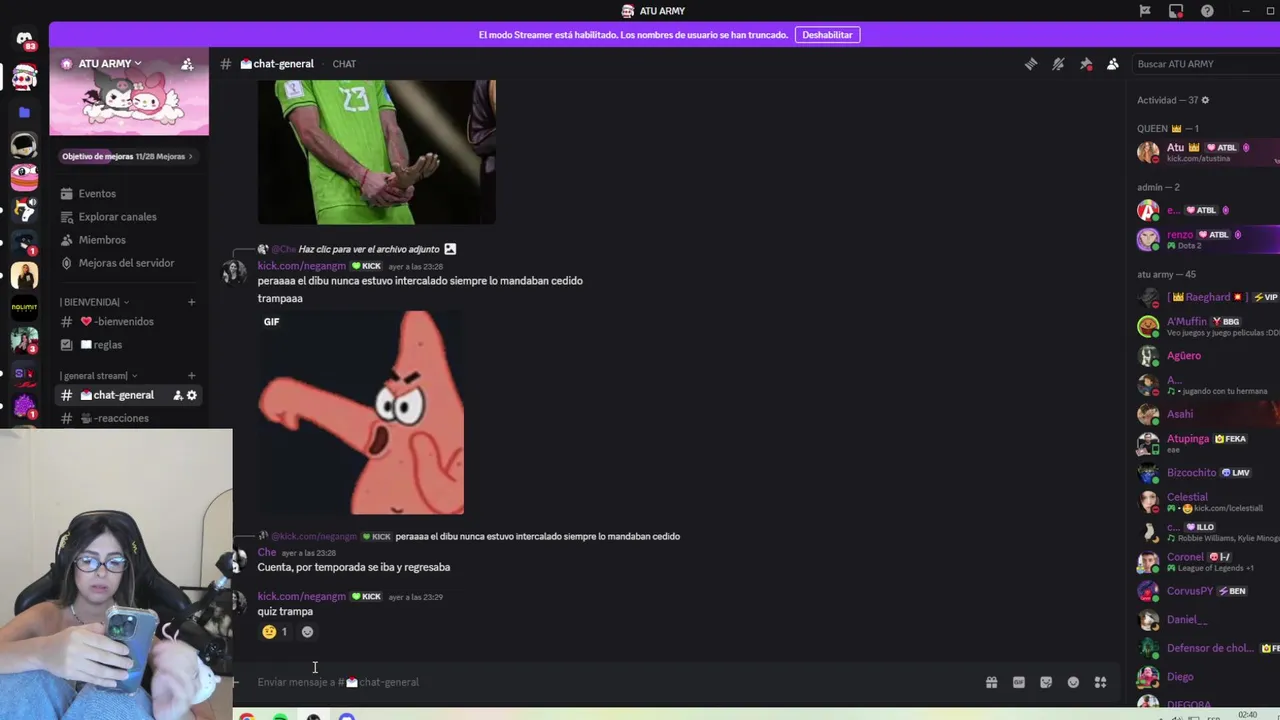Click the Che username in message
The width and height of the screenshot is (1280, 720).
tap(266, 552)
